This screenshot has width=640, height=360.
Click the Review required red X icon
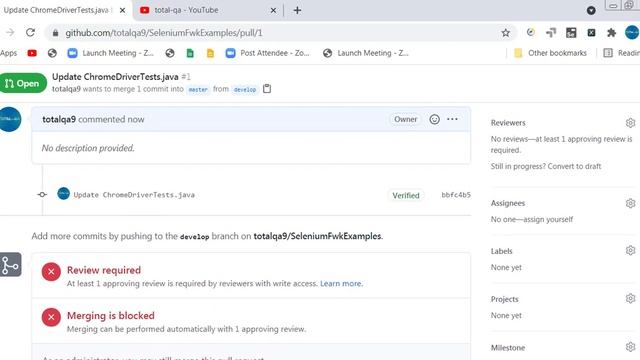coord(51,272)
